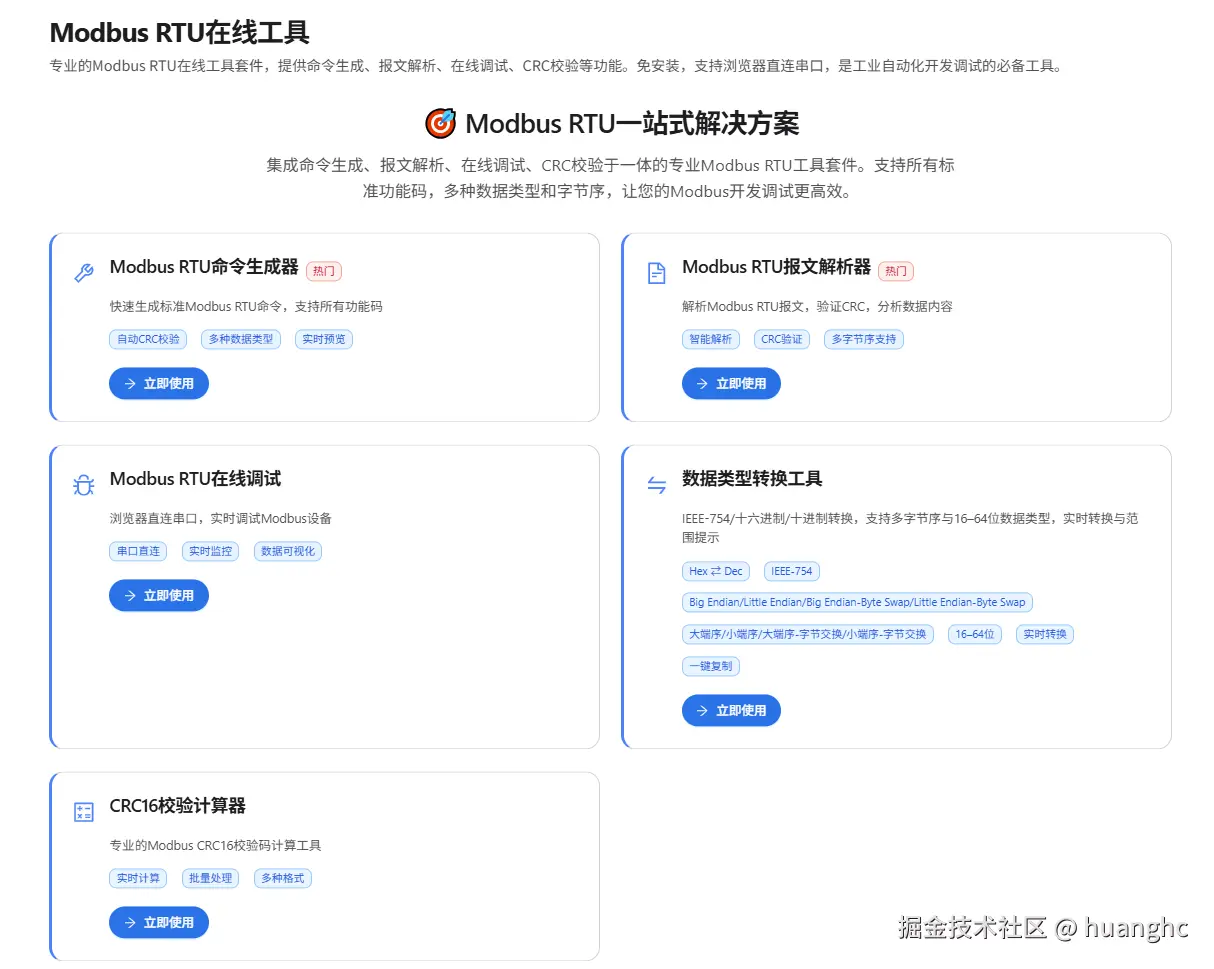Select the CRC验证 tag
The width and height of the screenshot is (1214, 969).
click(x=782, y=339)
